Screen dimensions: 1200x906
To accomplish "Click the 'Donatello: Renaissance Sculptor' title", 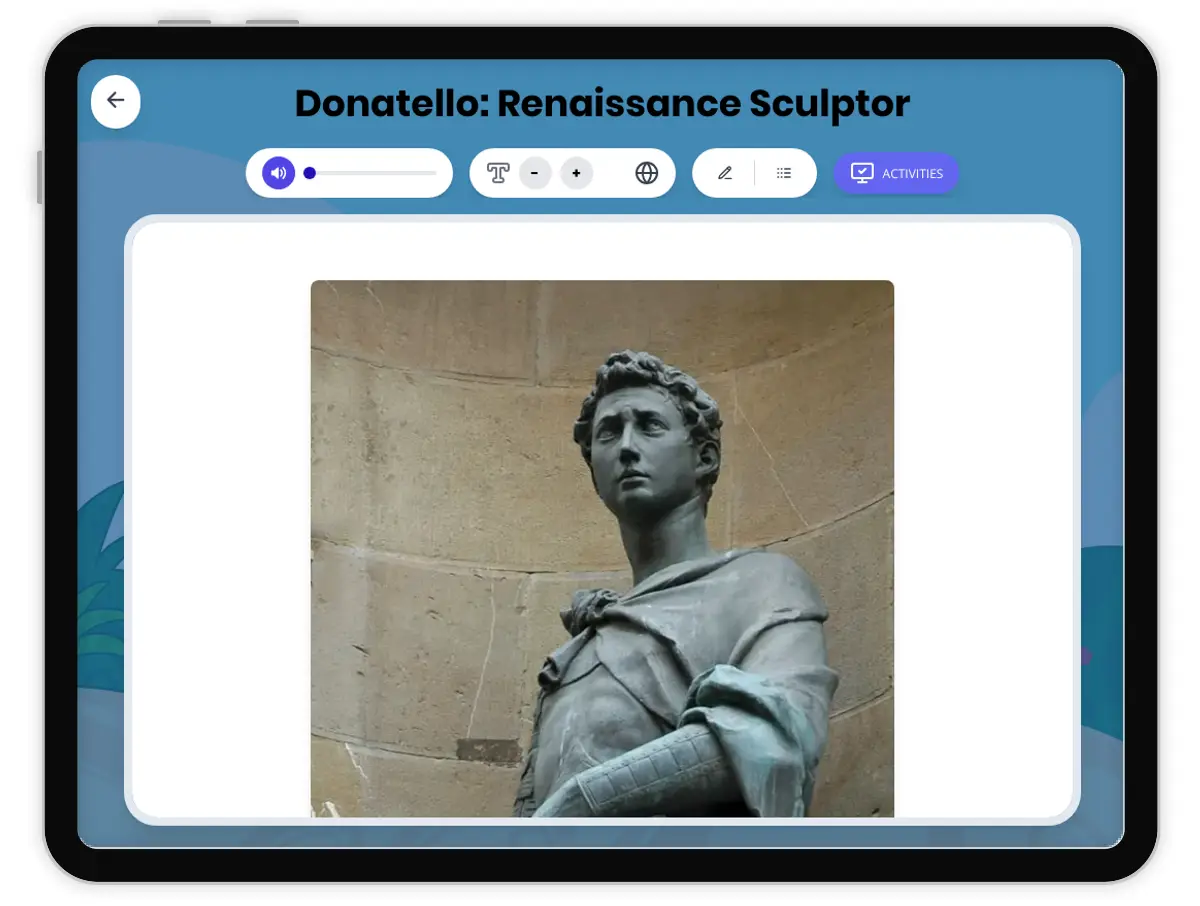I will pos(602,104).
